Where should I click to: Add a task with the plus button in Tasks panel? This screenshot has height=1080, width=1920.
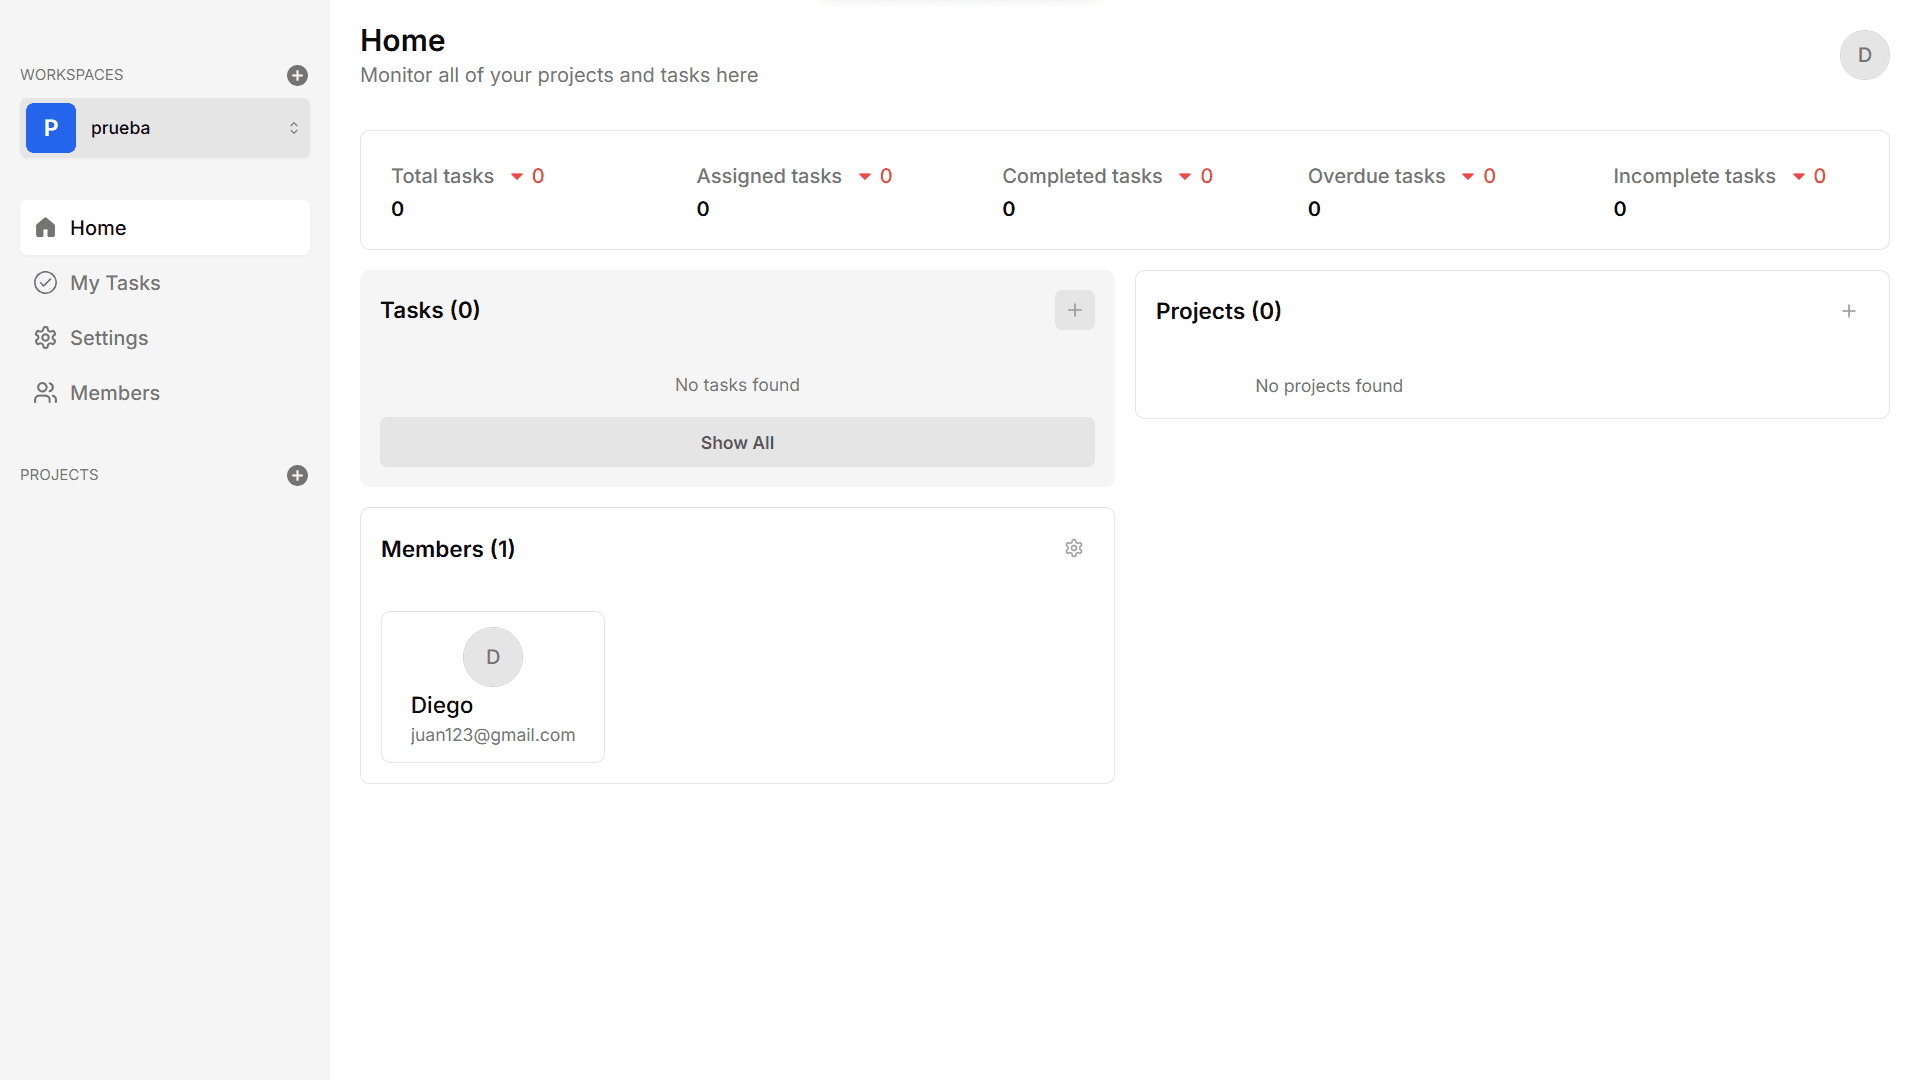click(1074, 310)
